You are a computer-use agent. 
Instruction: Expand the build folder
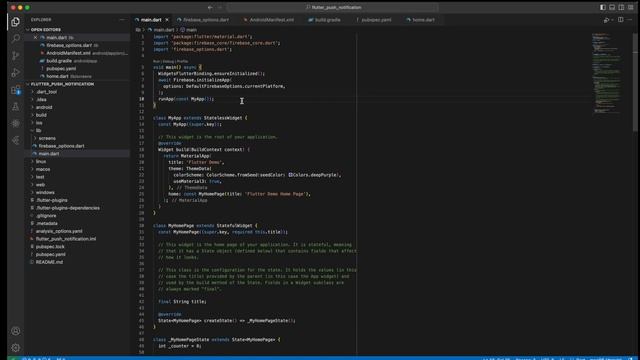coord(41,115)
